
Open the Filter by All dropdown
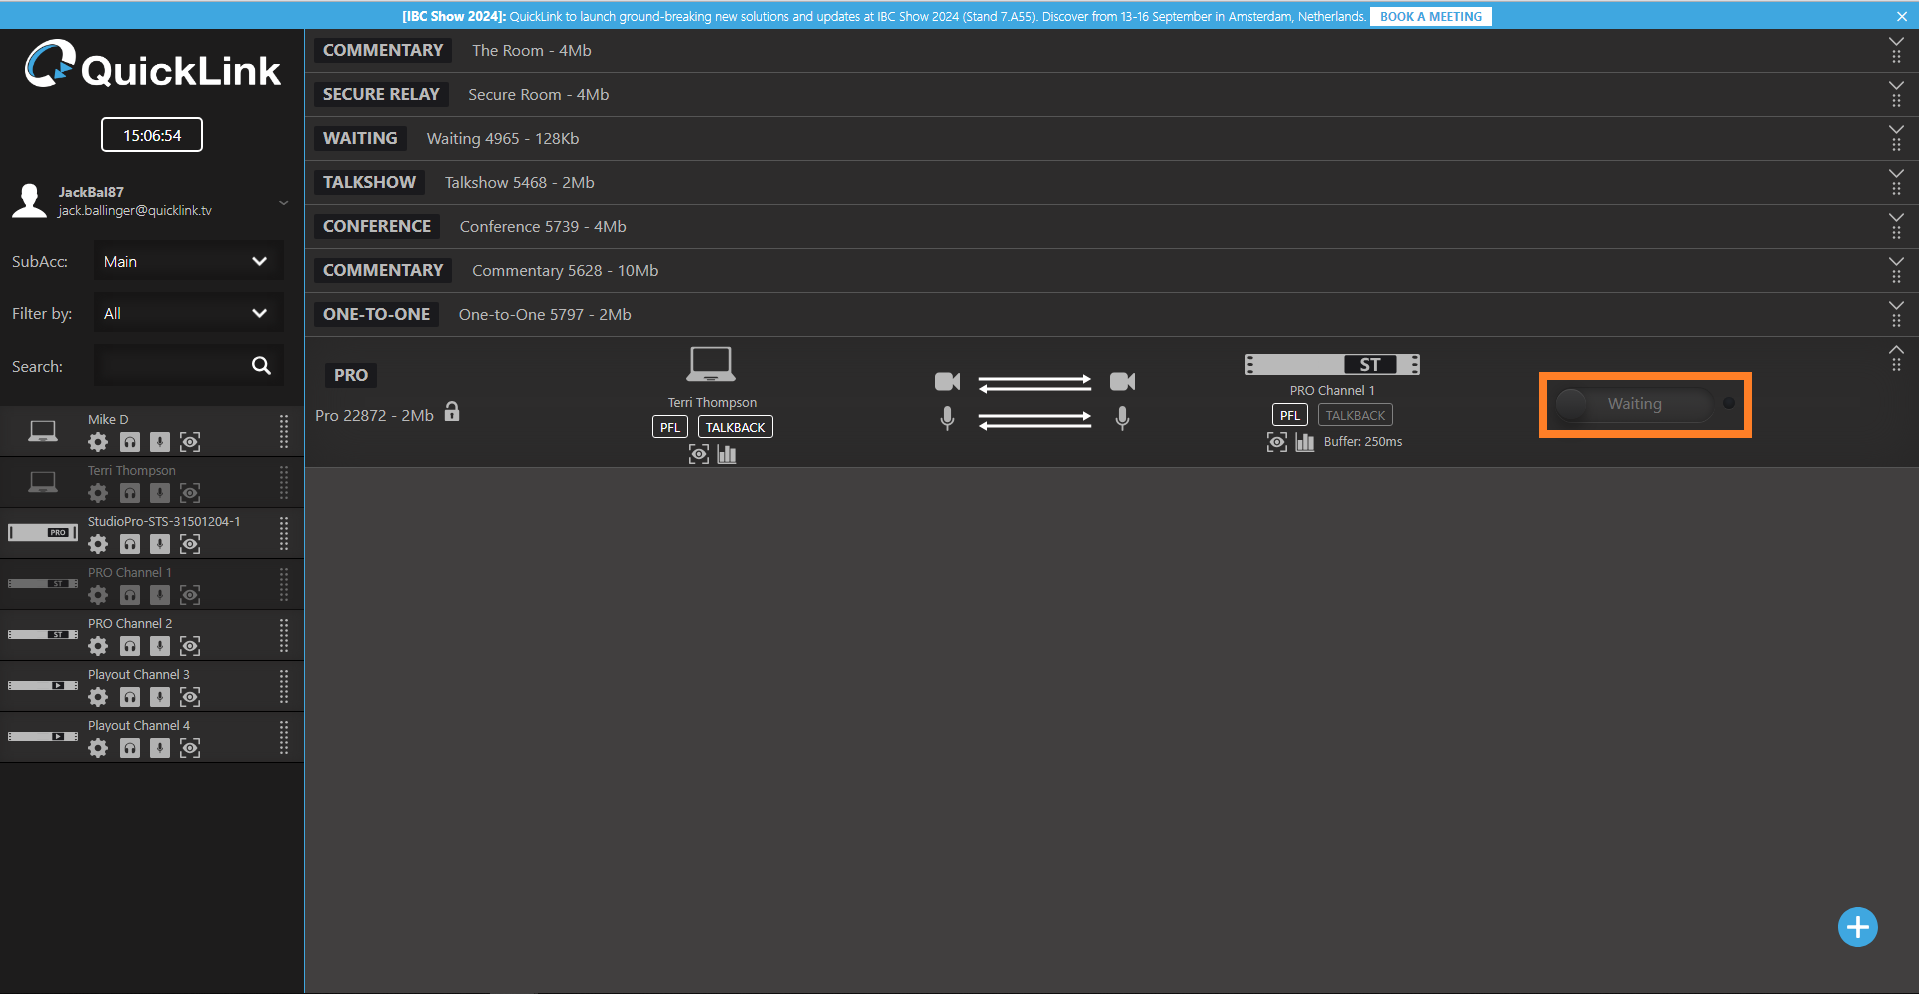pyautogui.click(x=188, y=314)
